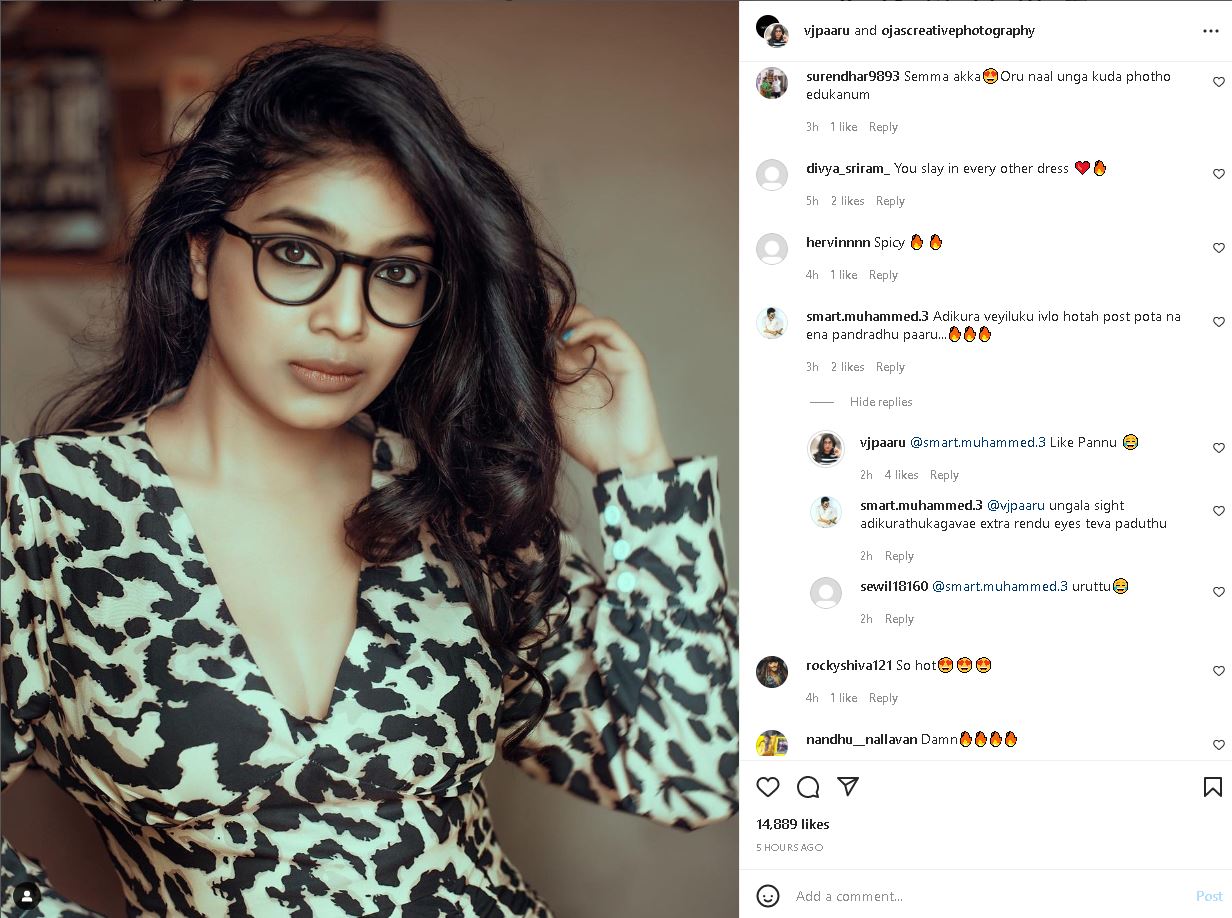Image resolution: width=1232 pixels, height=918 pixels.
Task: Collapse thread with Hide replies
Action: (881, 402)
